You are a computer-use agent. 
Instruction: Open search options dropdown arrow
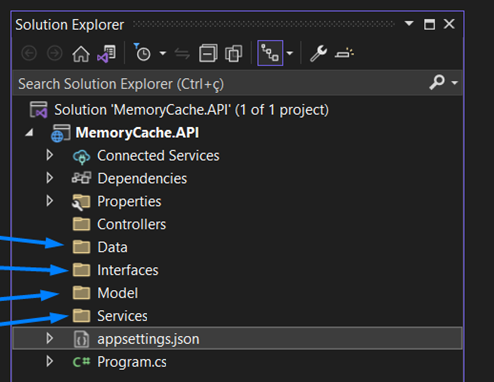[454, 82]
